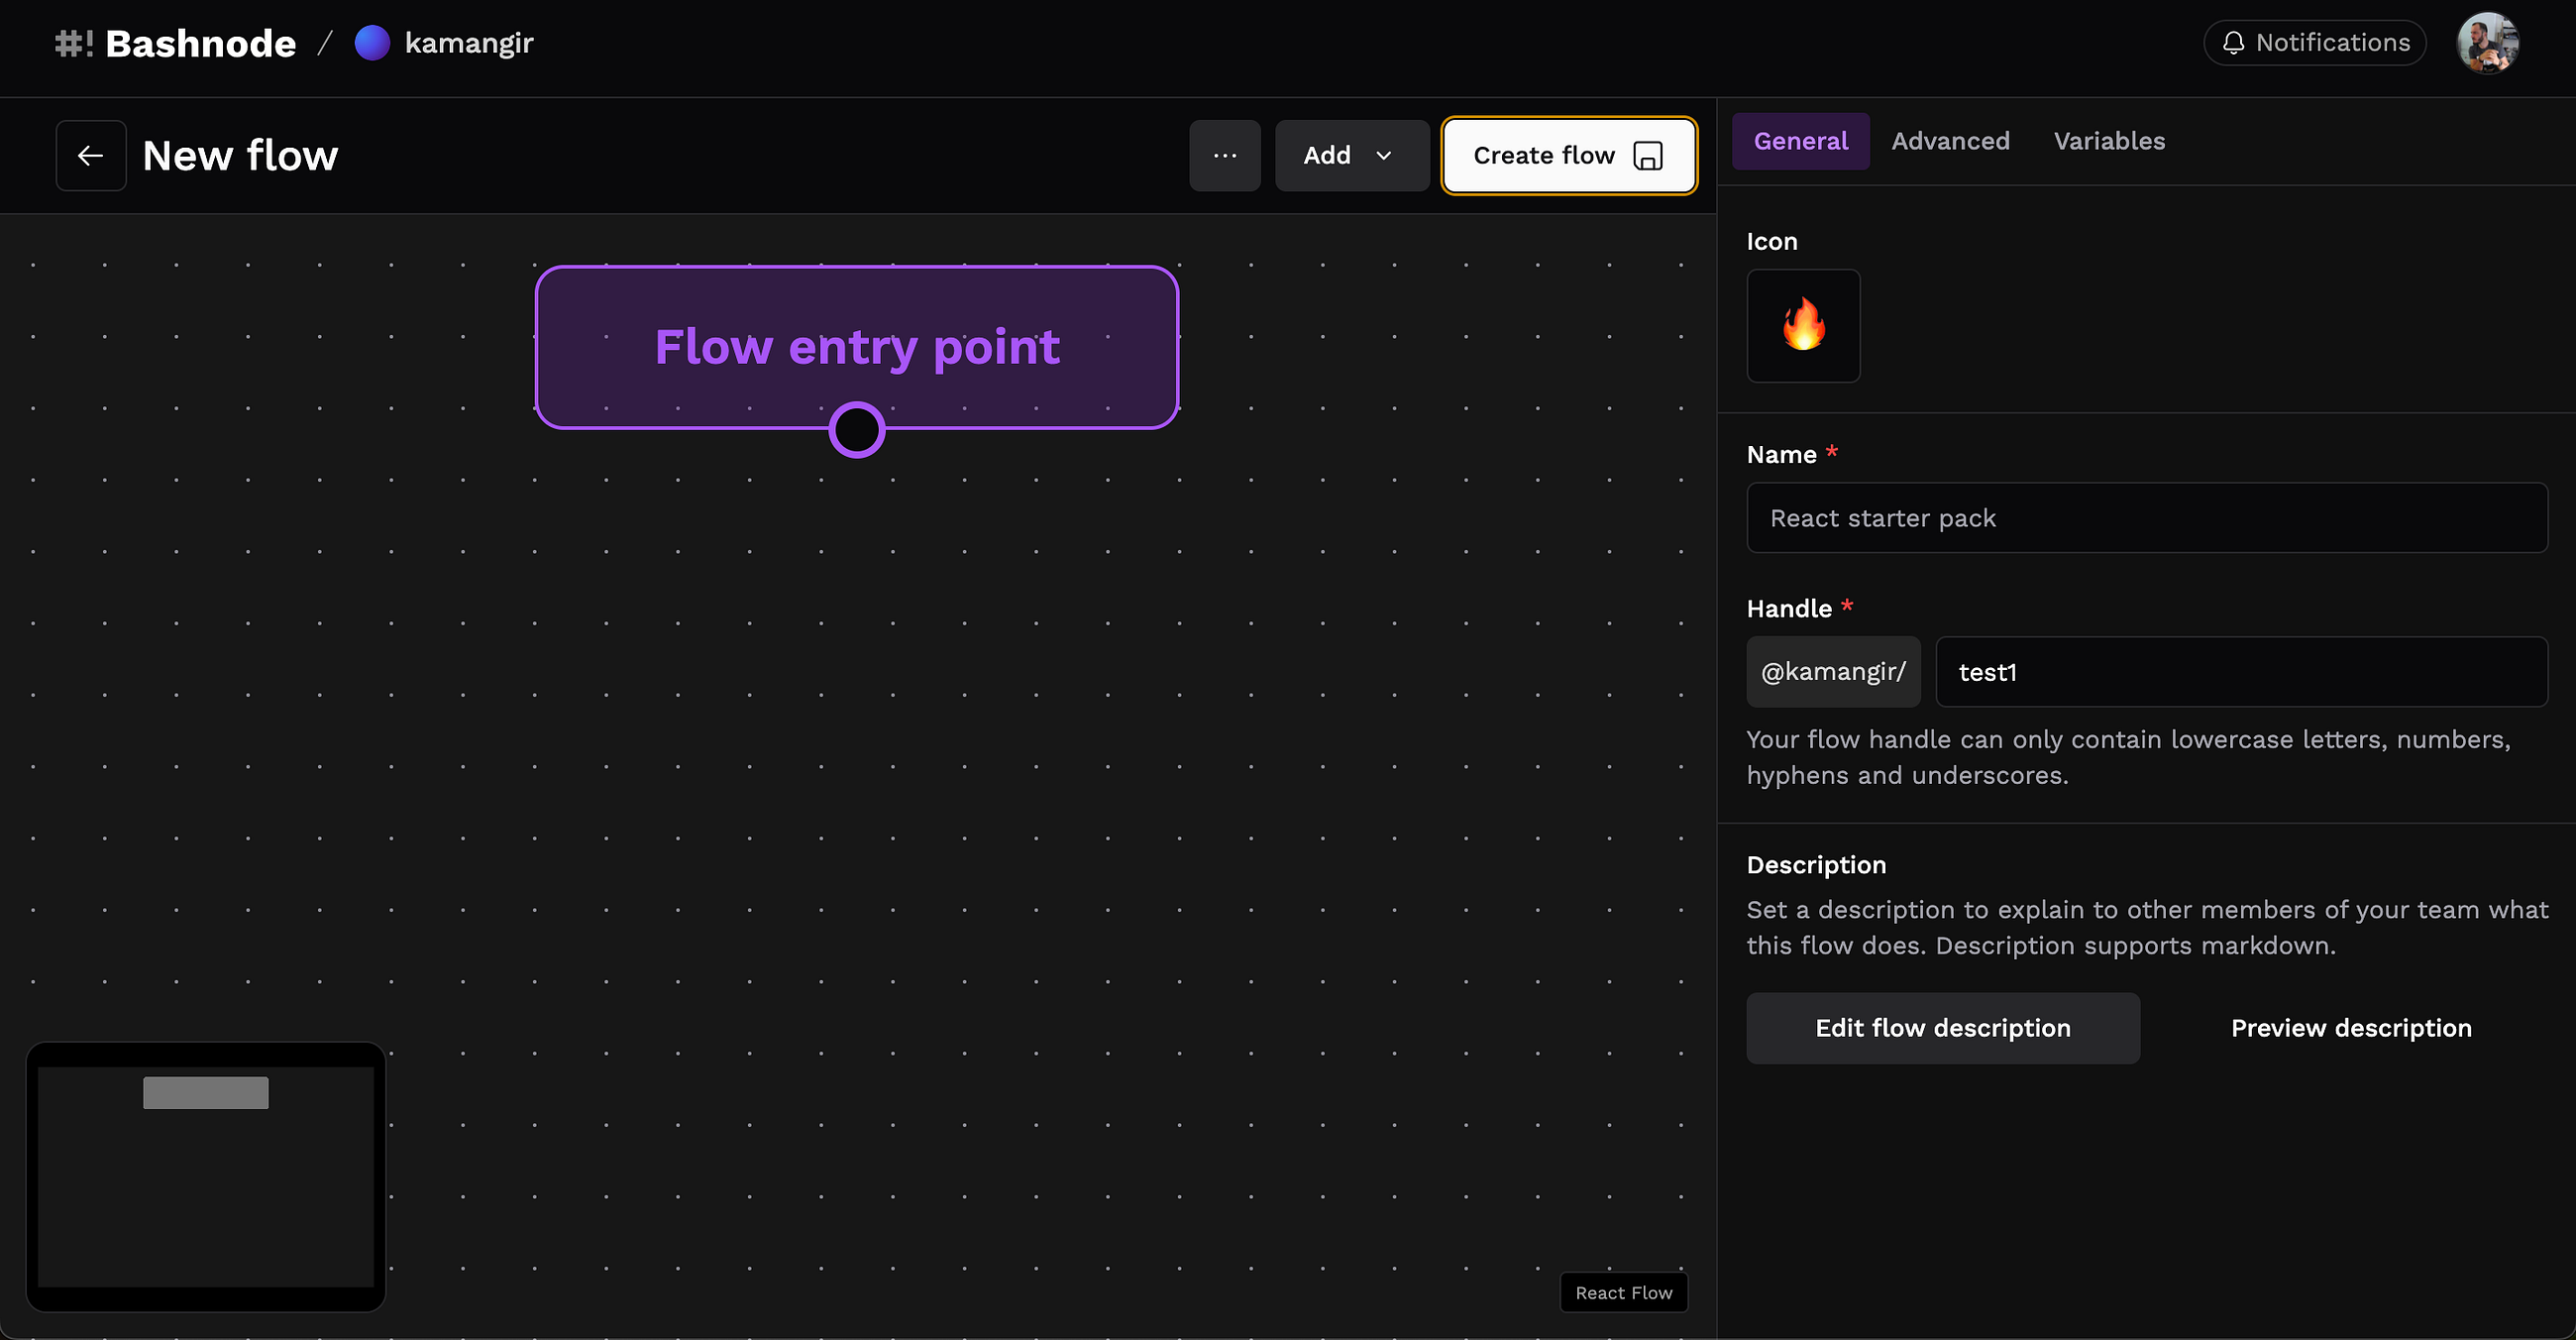Switch to the Advanced tab
Screen dimensions: 2576x1340
click(x=1949, y=141)
